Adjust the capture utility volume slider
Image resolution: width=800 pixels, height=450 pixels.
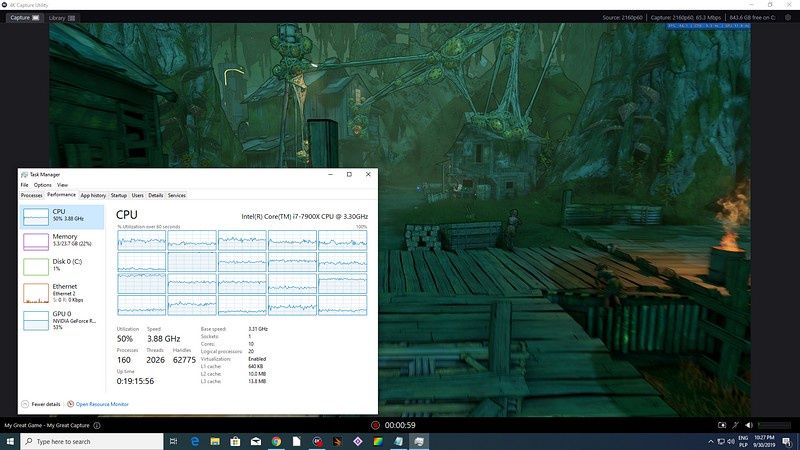[x=774, y=425]
